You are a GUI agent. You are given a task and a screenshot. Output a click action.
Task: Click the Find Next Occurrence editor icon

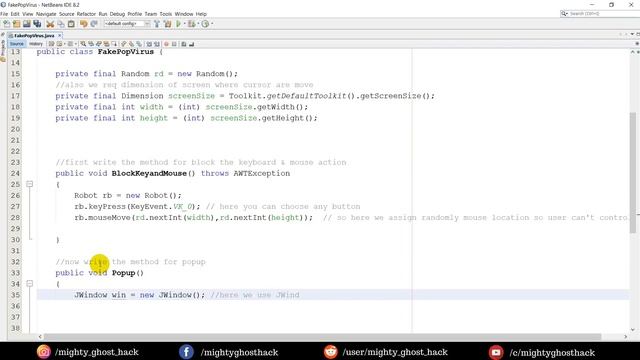(x=98, y=44)
